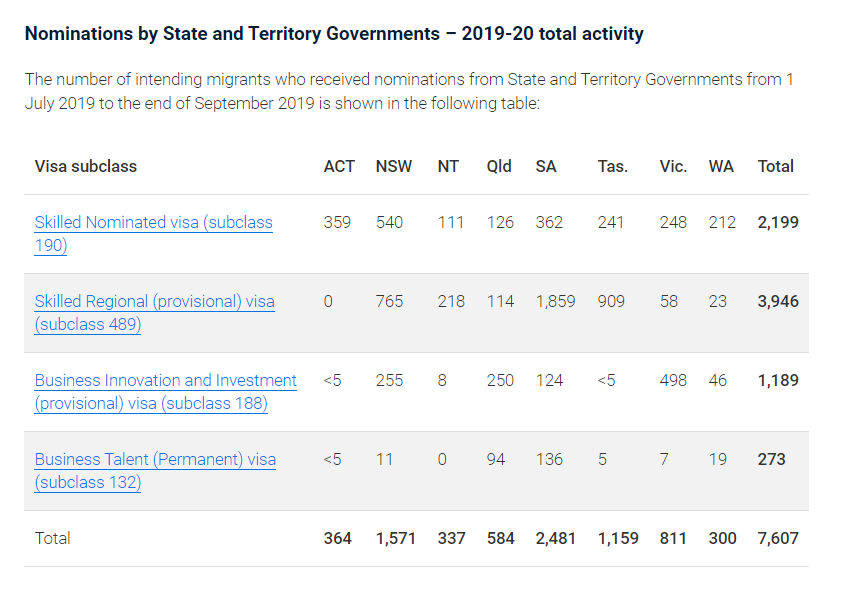The width and height of the screenshot is (850, 600).
Task: Click the Total row label
Action: click(x=53, y=538)
